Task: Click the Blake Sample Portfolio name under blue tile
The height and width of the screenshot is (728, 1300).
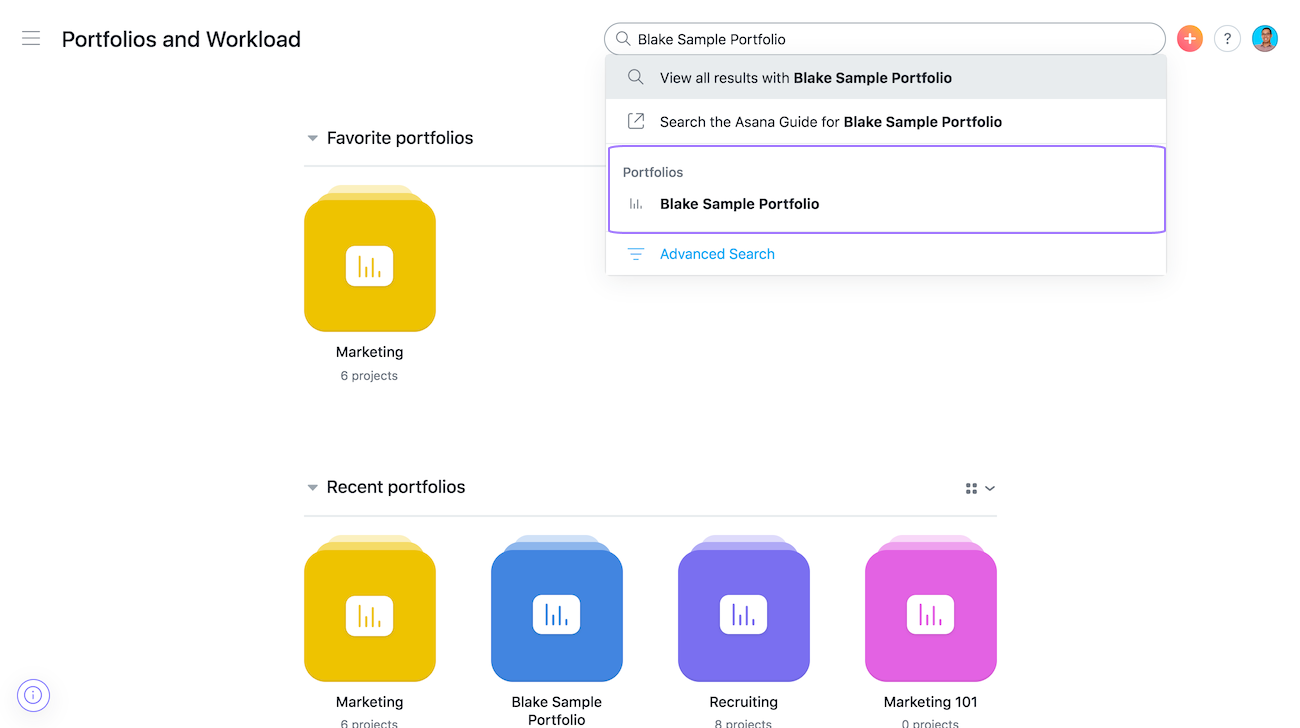Action: (x=557, y=710)
